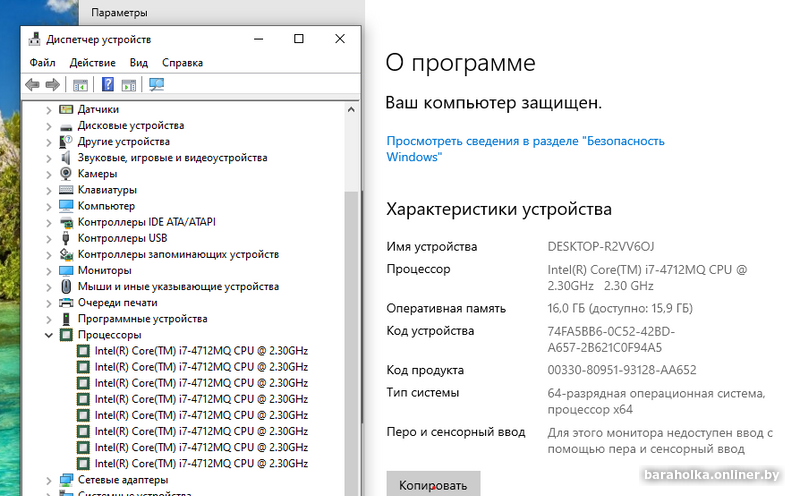Click the Характеристики устройства heading

point(498,209)
